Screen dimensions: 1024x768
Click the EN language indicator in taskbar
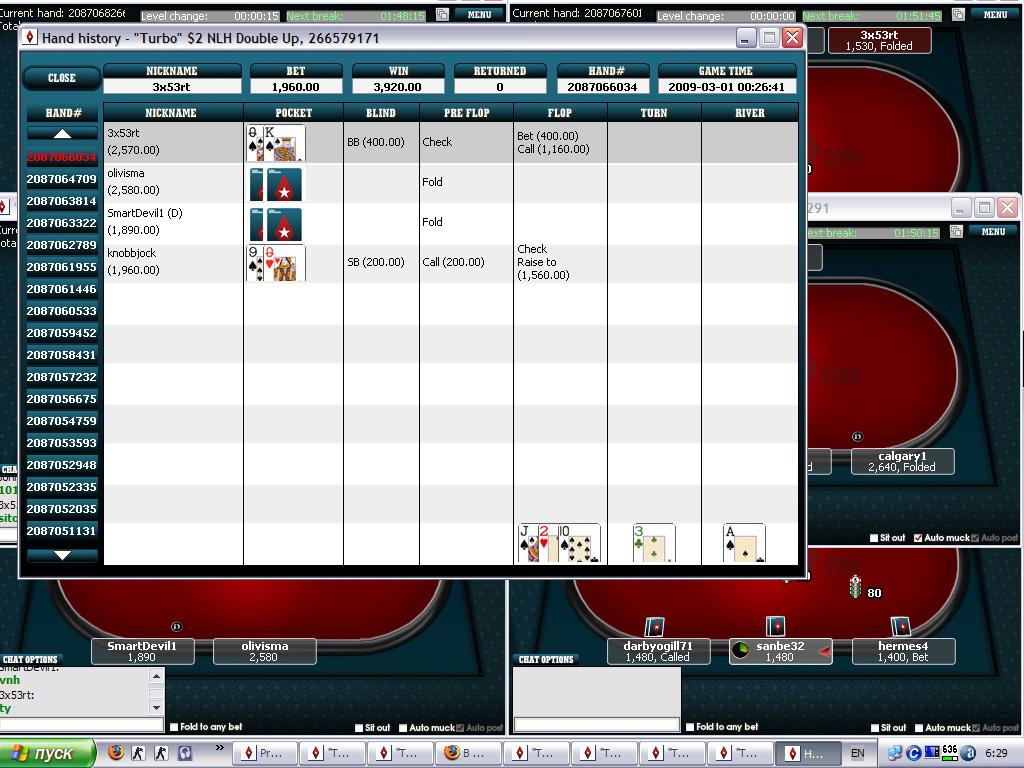pyautogui.click(x=857, y=753)
